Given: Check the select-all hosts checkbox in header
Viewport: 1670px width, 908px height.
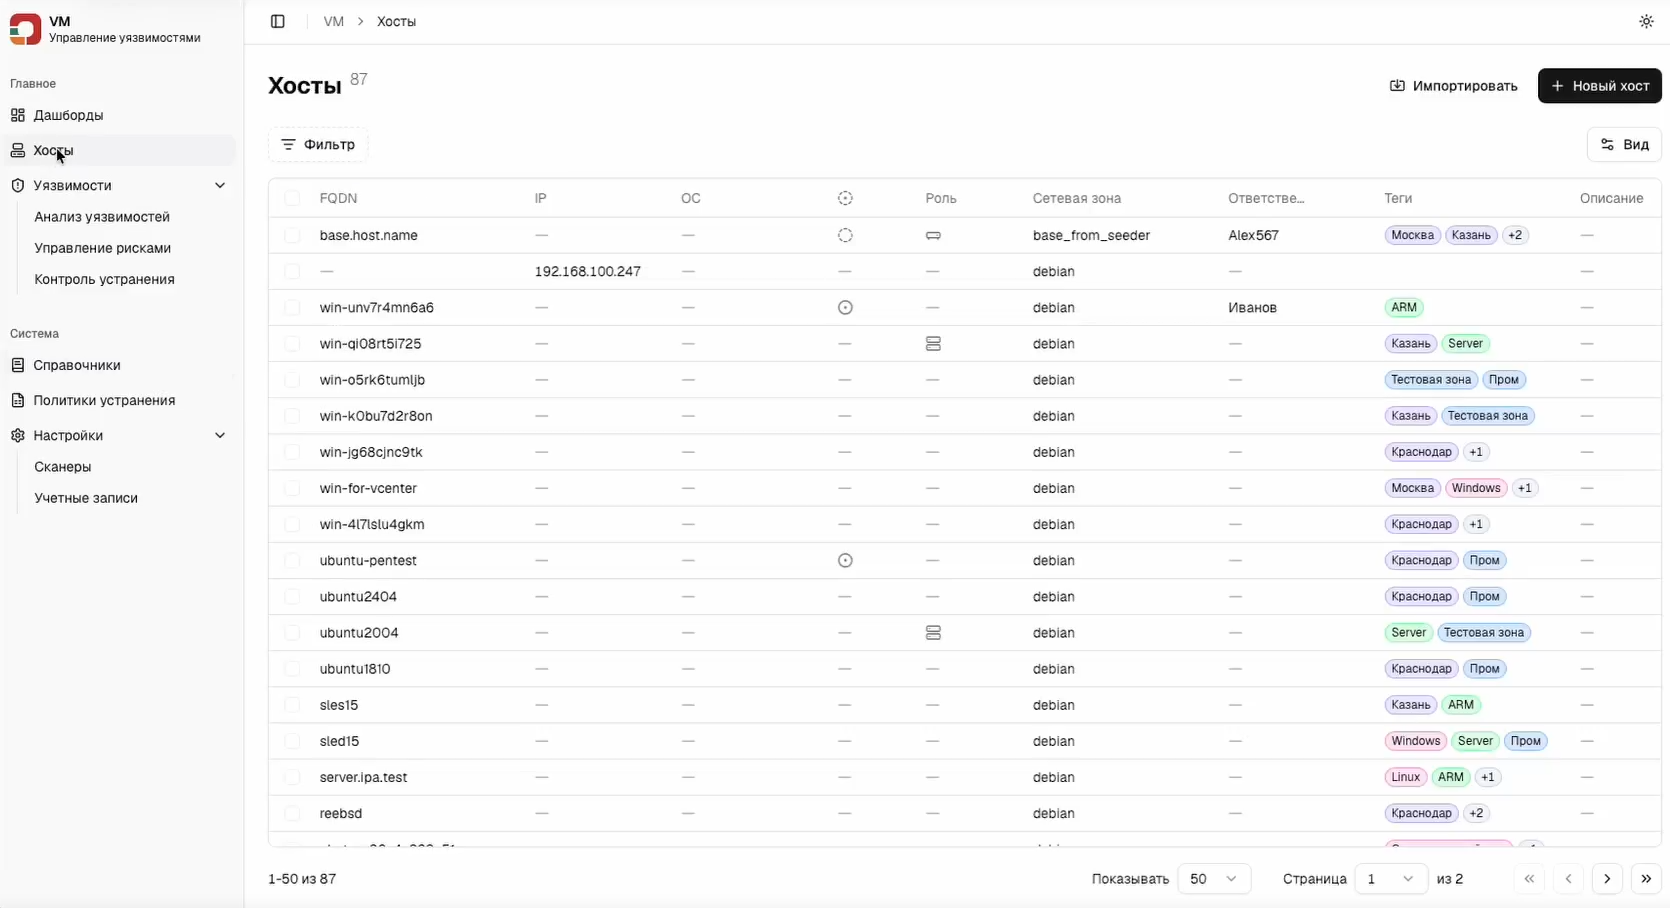Looking at the screenshot, I should tap(292, 198).
